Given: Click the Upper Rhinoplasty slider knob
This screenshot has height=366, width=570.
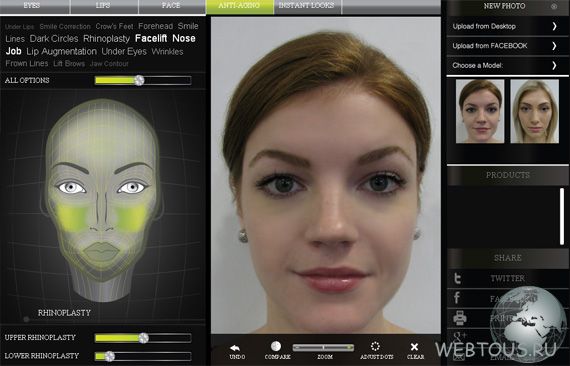Looking at the screenshot, I should click(x=144, y=338).
